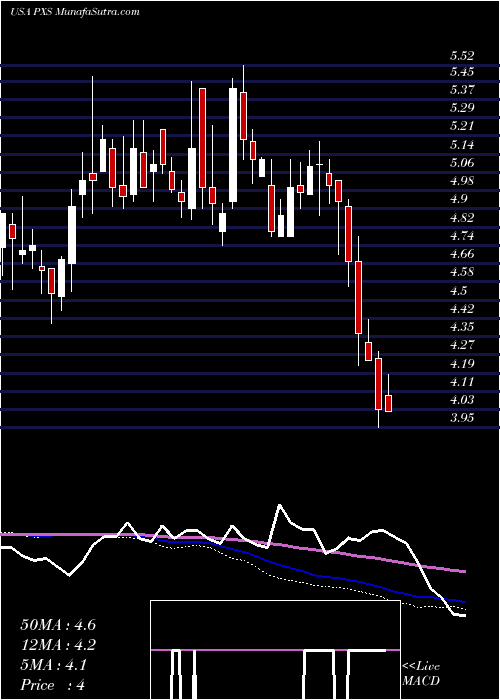Screen dimensions: 500x700
Task: Click the 4.35 price axis label
Action: [462, 327]
